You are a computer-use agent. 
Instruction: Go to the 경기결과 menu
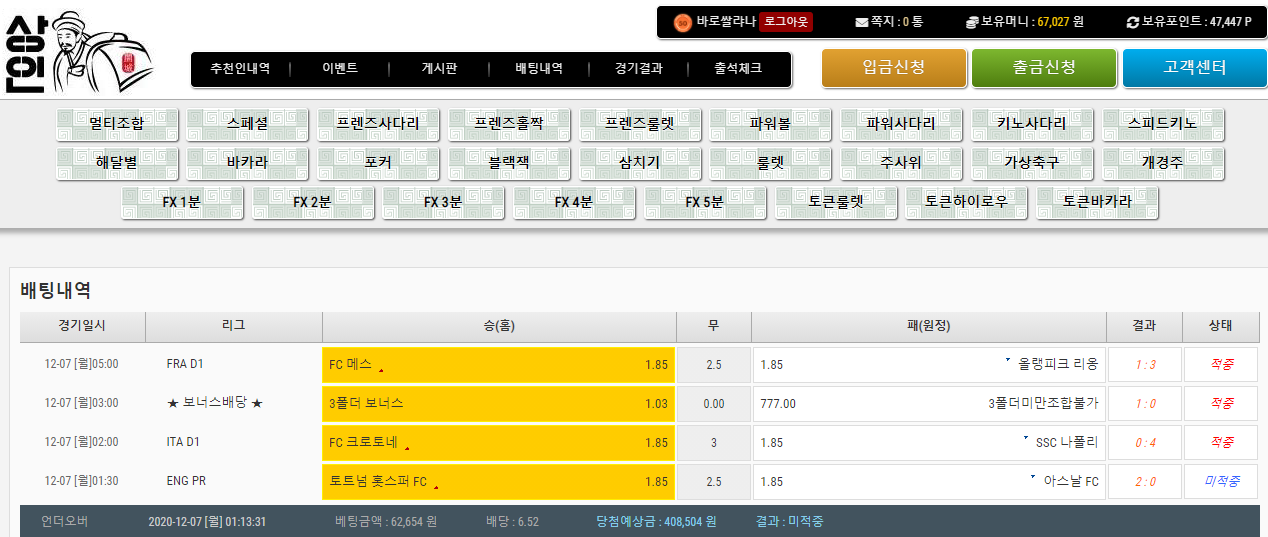(x=639, y=69)
